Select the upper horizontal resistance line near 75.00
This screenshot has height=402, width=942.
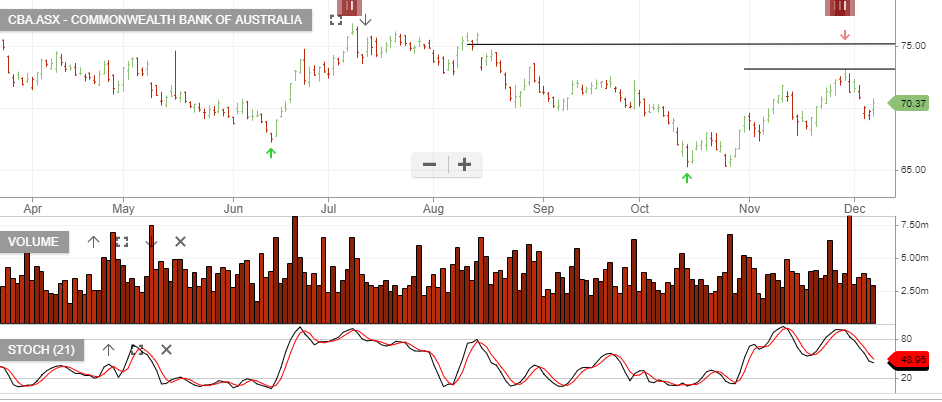(681, 44)
